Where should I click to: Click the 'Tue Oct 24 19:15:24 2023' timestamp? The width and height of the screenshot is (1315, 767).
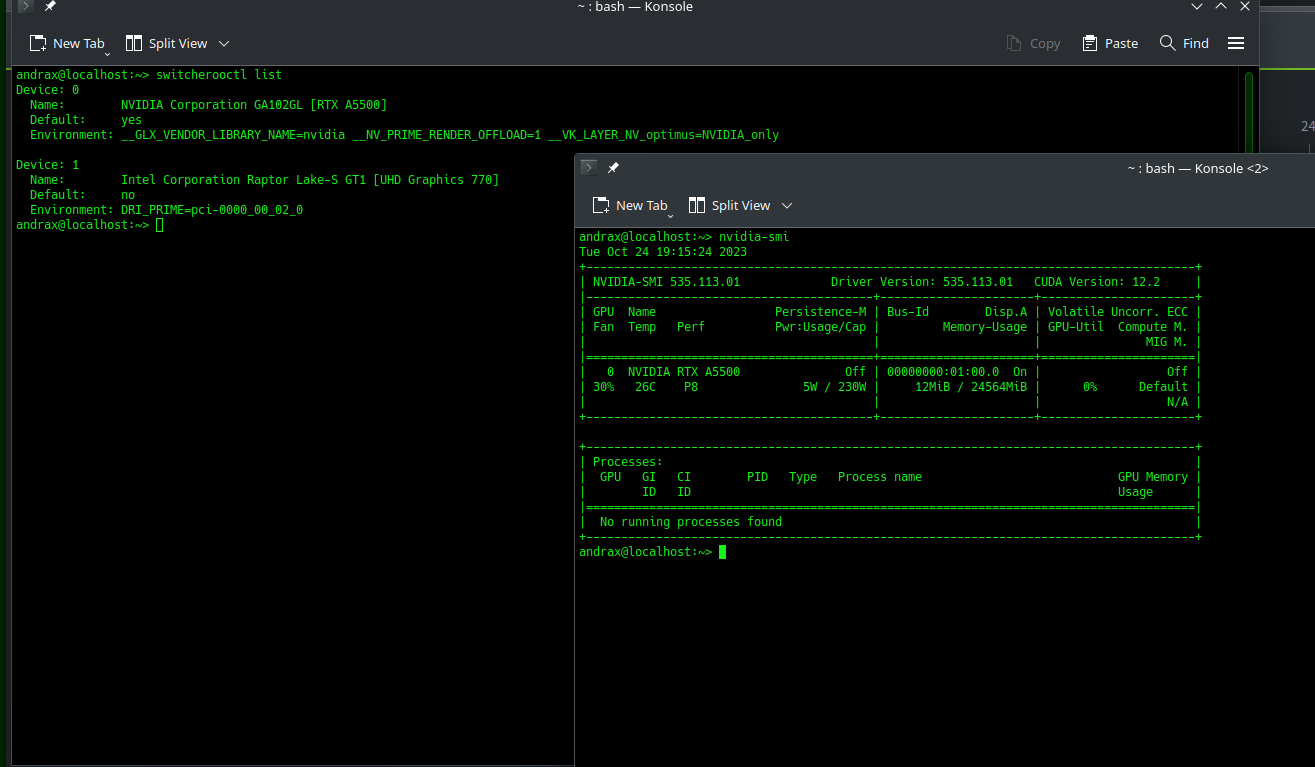[663, 252]
